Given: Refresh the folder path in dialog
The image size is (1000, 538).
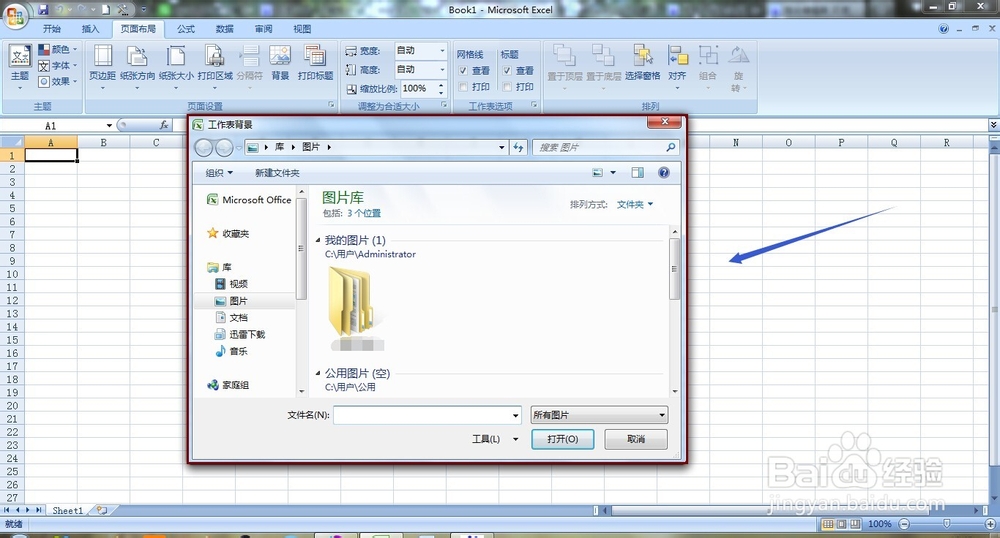Looking at the screenshot, I should coord(518,147).
